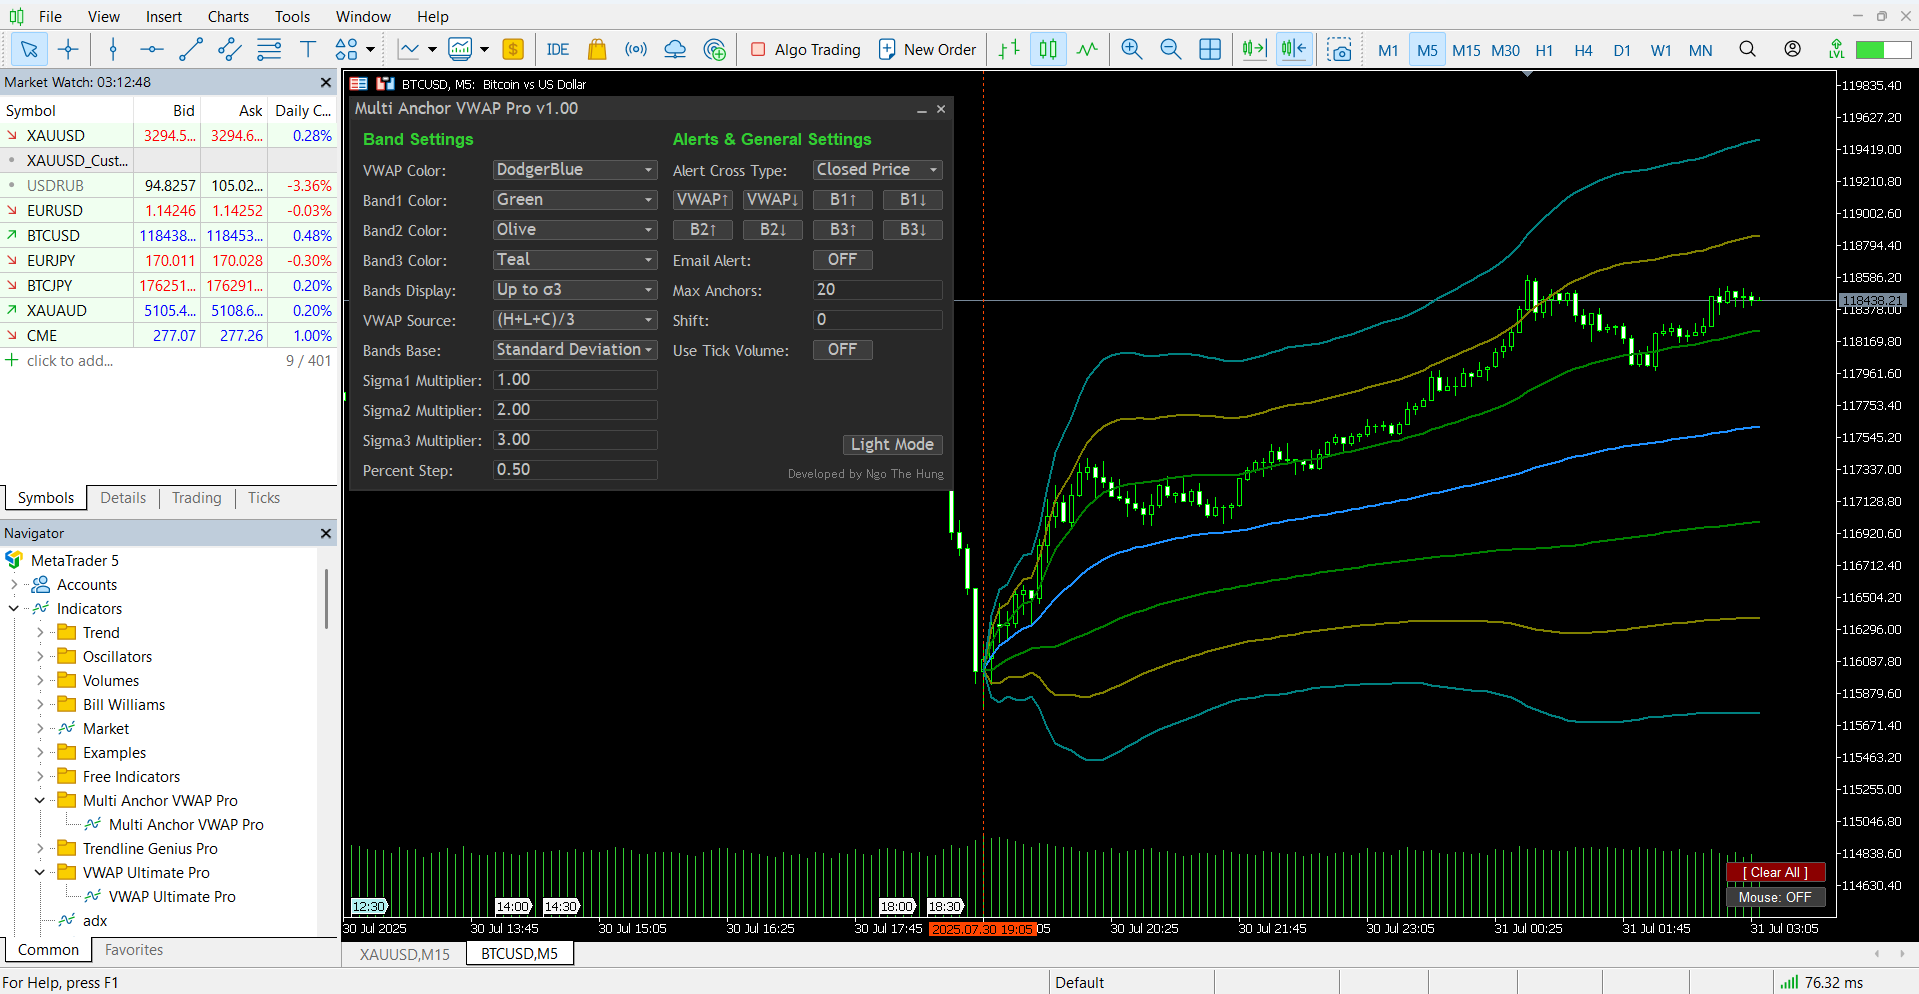This screenshot has width=1919, height=994.
Task: Open the Market shopping bag icon
Action: click(x=597, y=49)
